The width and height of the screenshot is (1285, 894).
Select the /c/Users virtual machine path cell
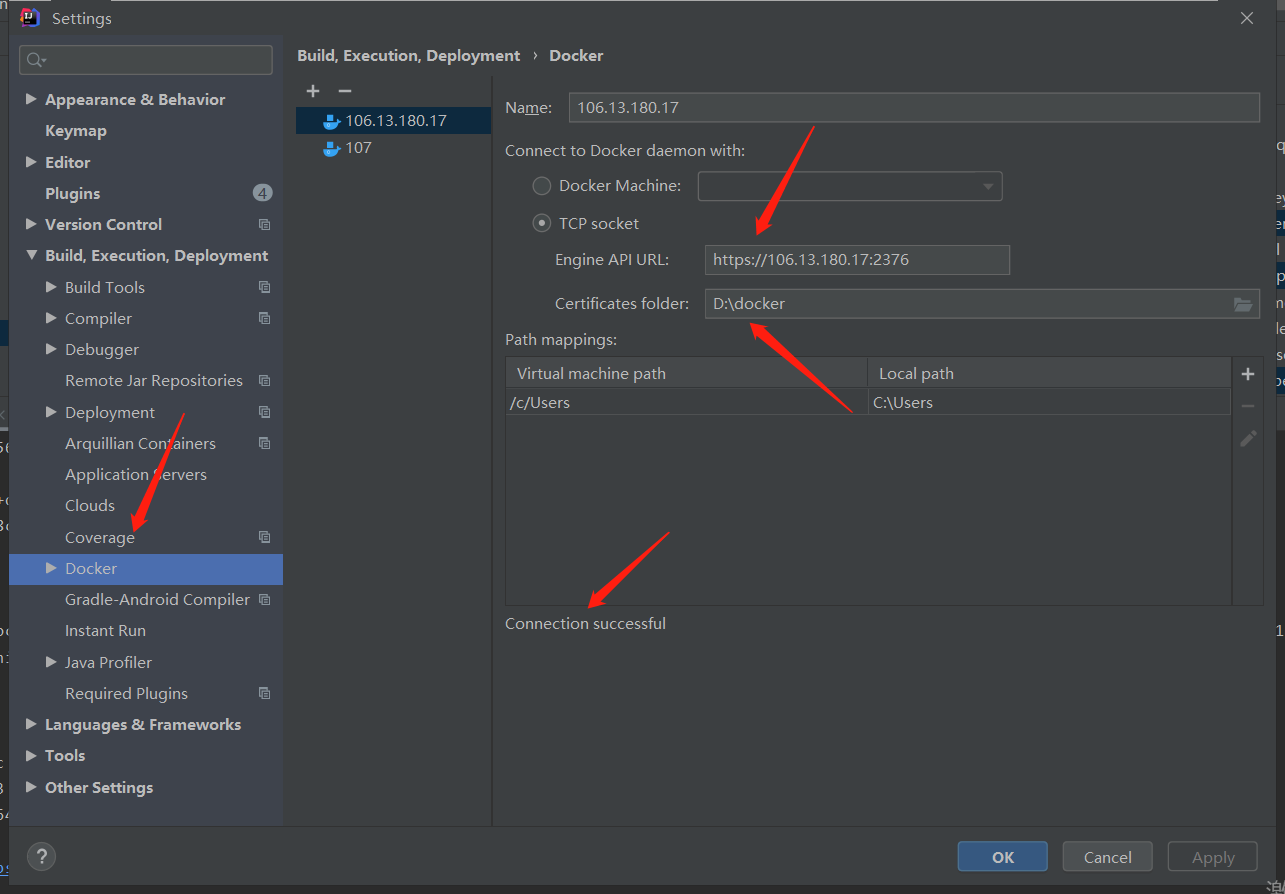click(686, 403)
